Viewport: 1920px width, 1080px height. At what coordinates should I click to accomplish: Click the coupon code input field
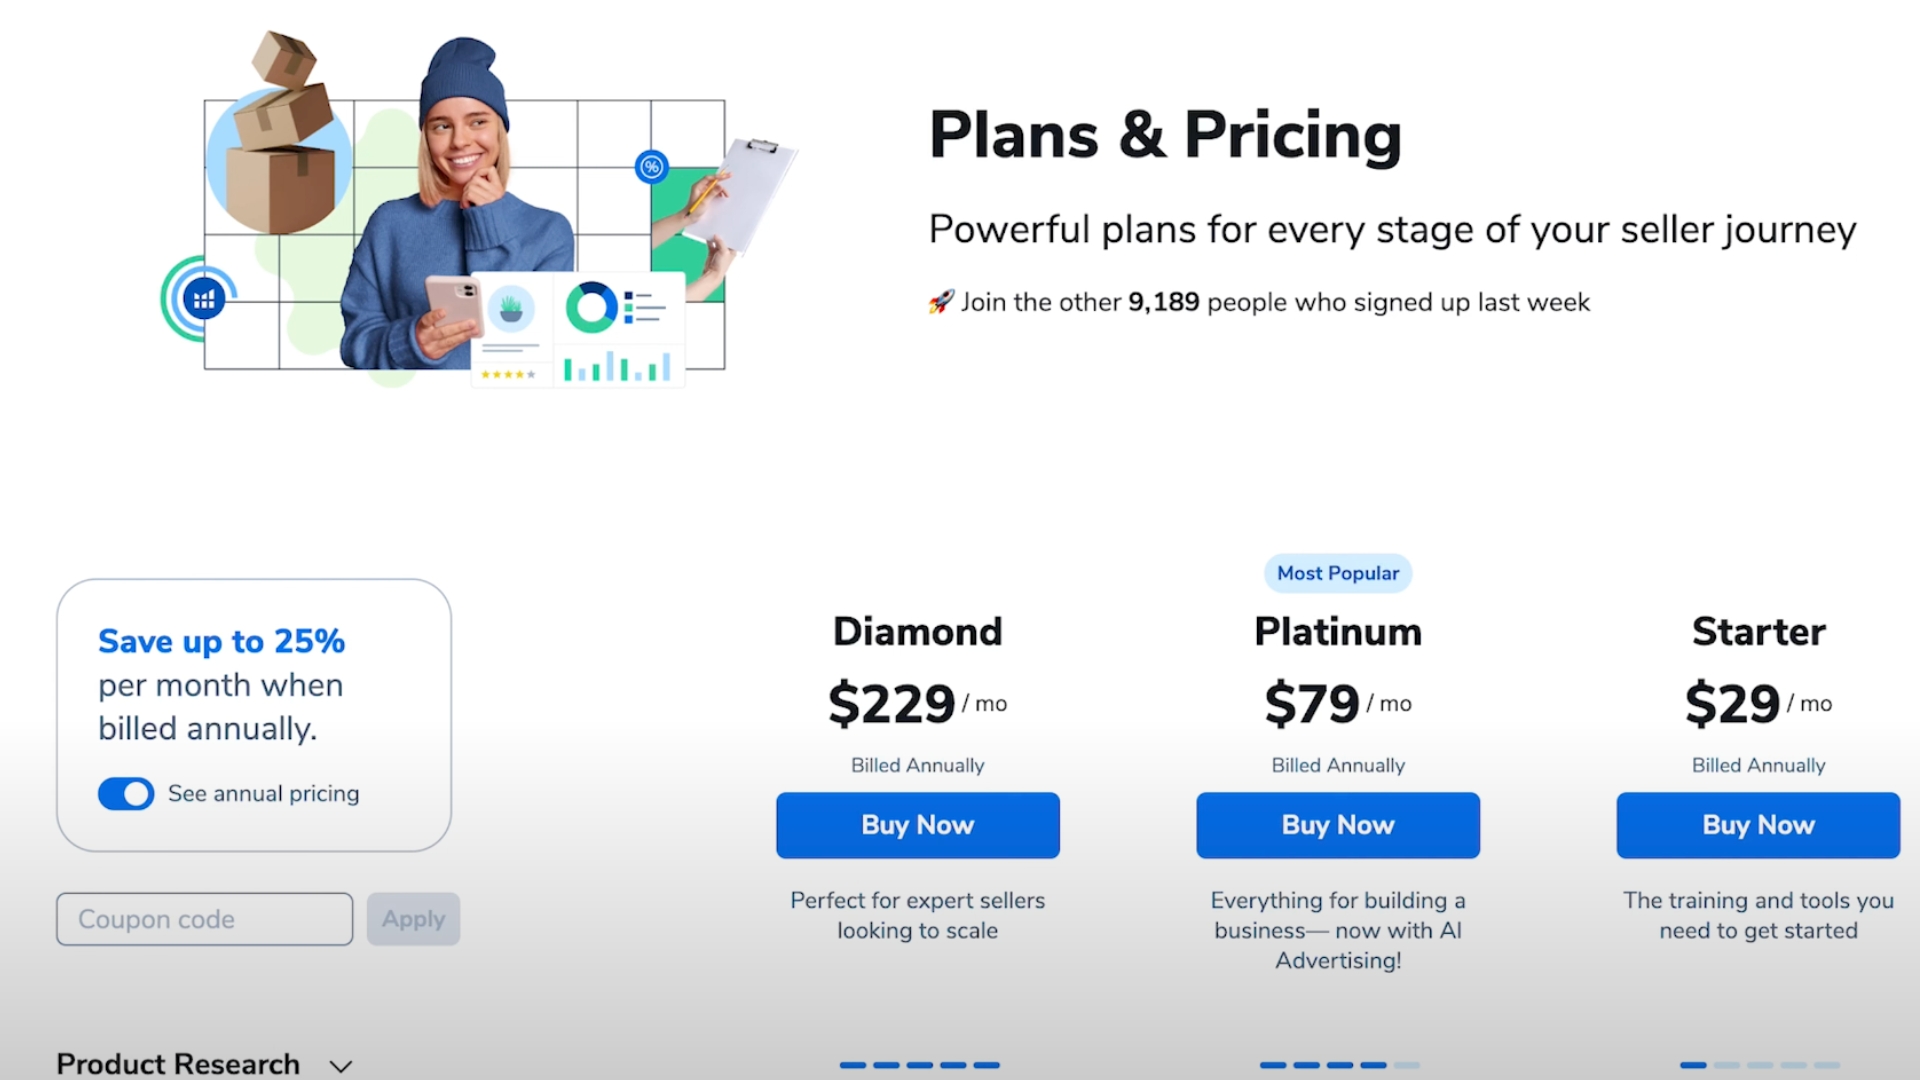pos(204,919)
